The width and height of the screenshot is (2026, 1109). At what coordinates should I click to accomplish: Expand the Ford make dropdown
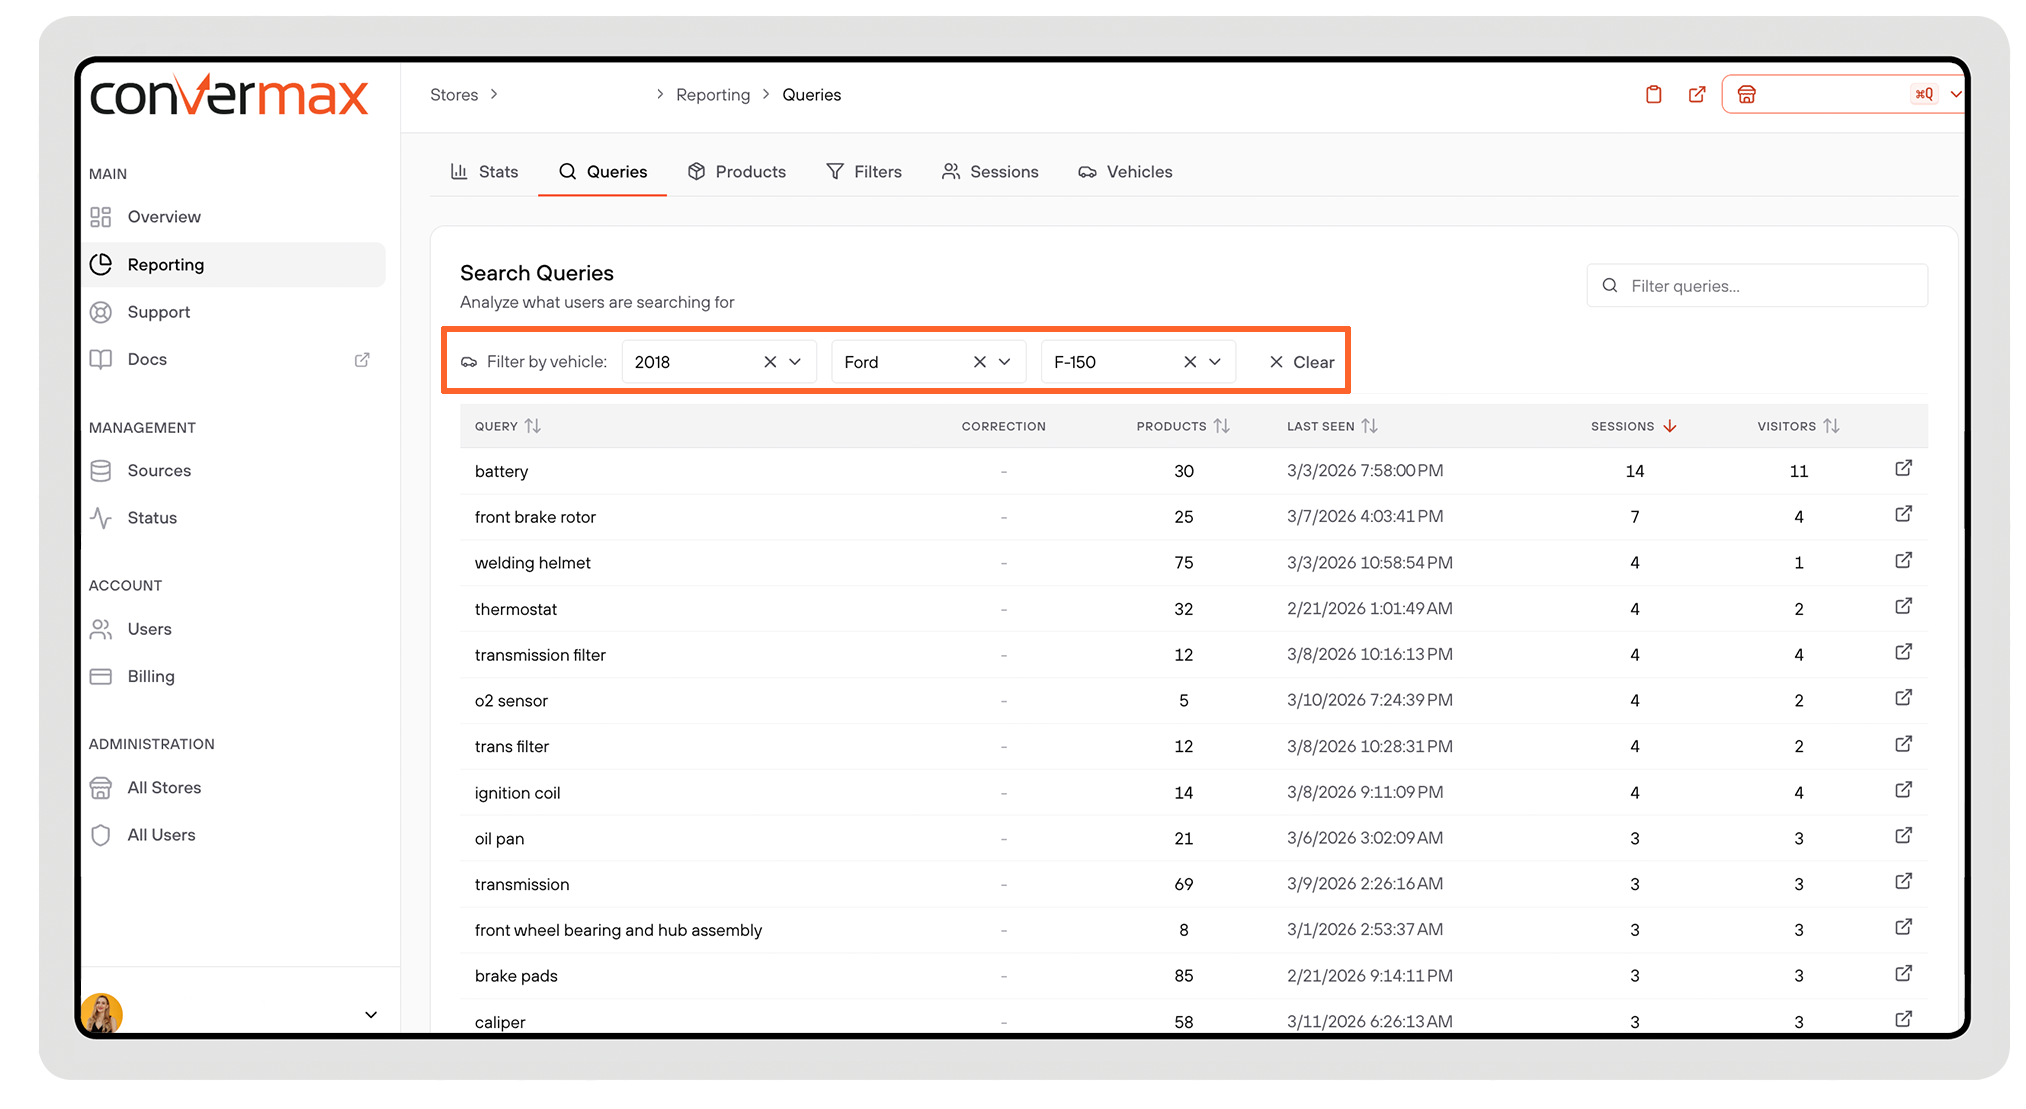click(1005, 362)
